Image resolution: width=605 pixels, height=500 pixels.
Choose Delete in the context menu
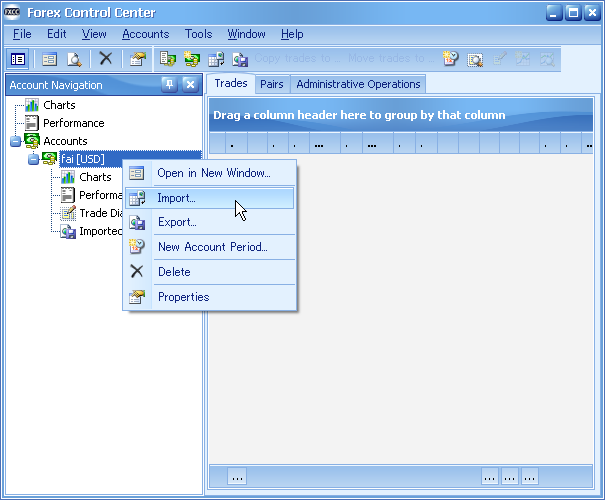pos(210,272)
